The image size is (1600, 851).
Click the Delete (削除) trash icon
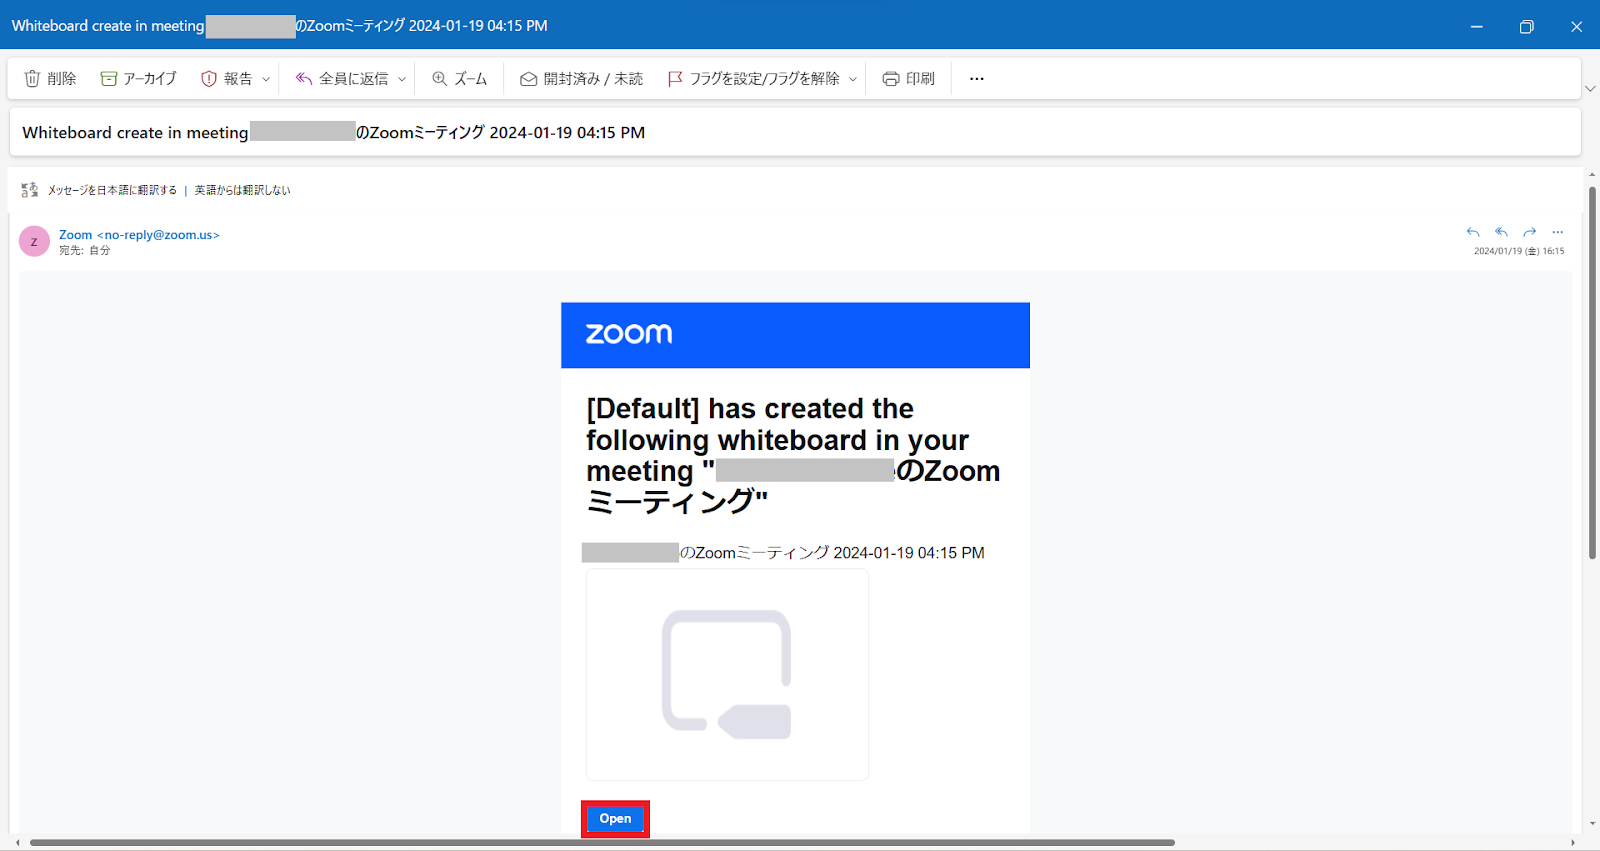(x=32, y=78)
